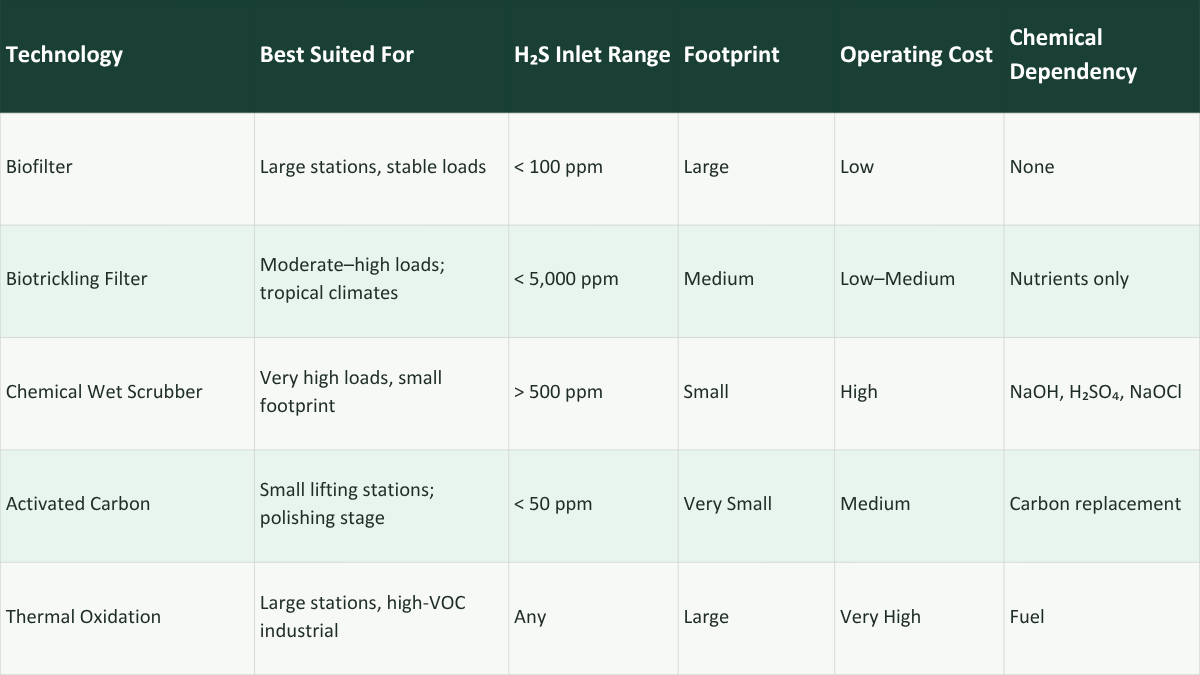Select the H₂S Inlet Range header
1200x675 pixels.
[x=591, y=55]
